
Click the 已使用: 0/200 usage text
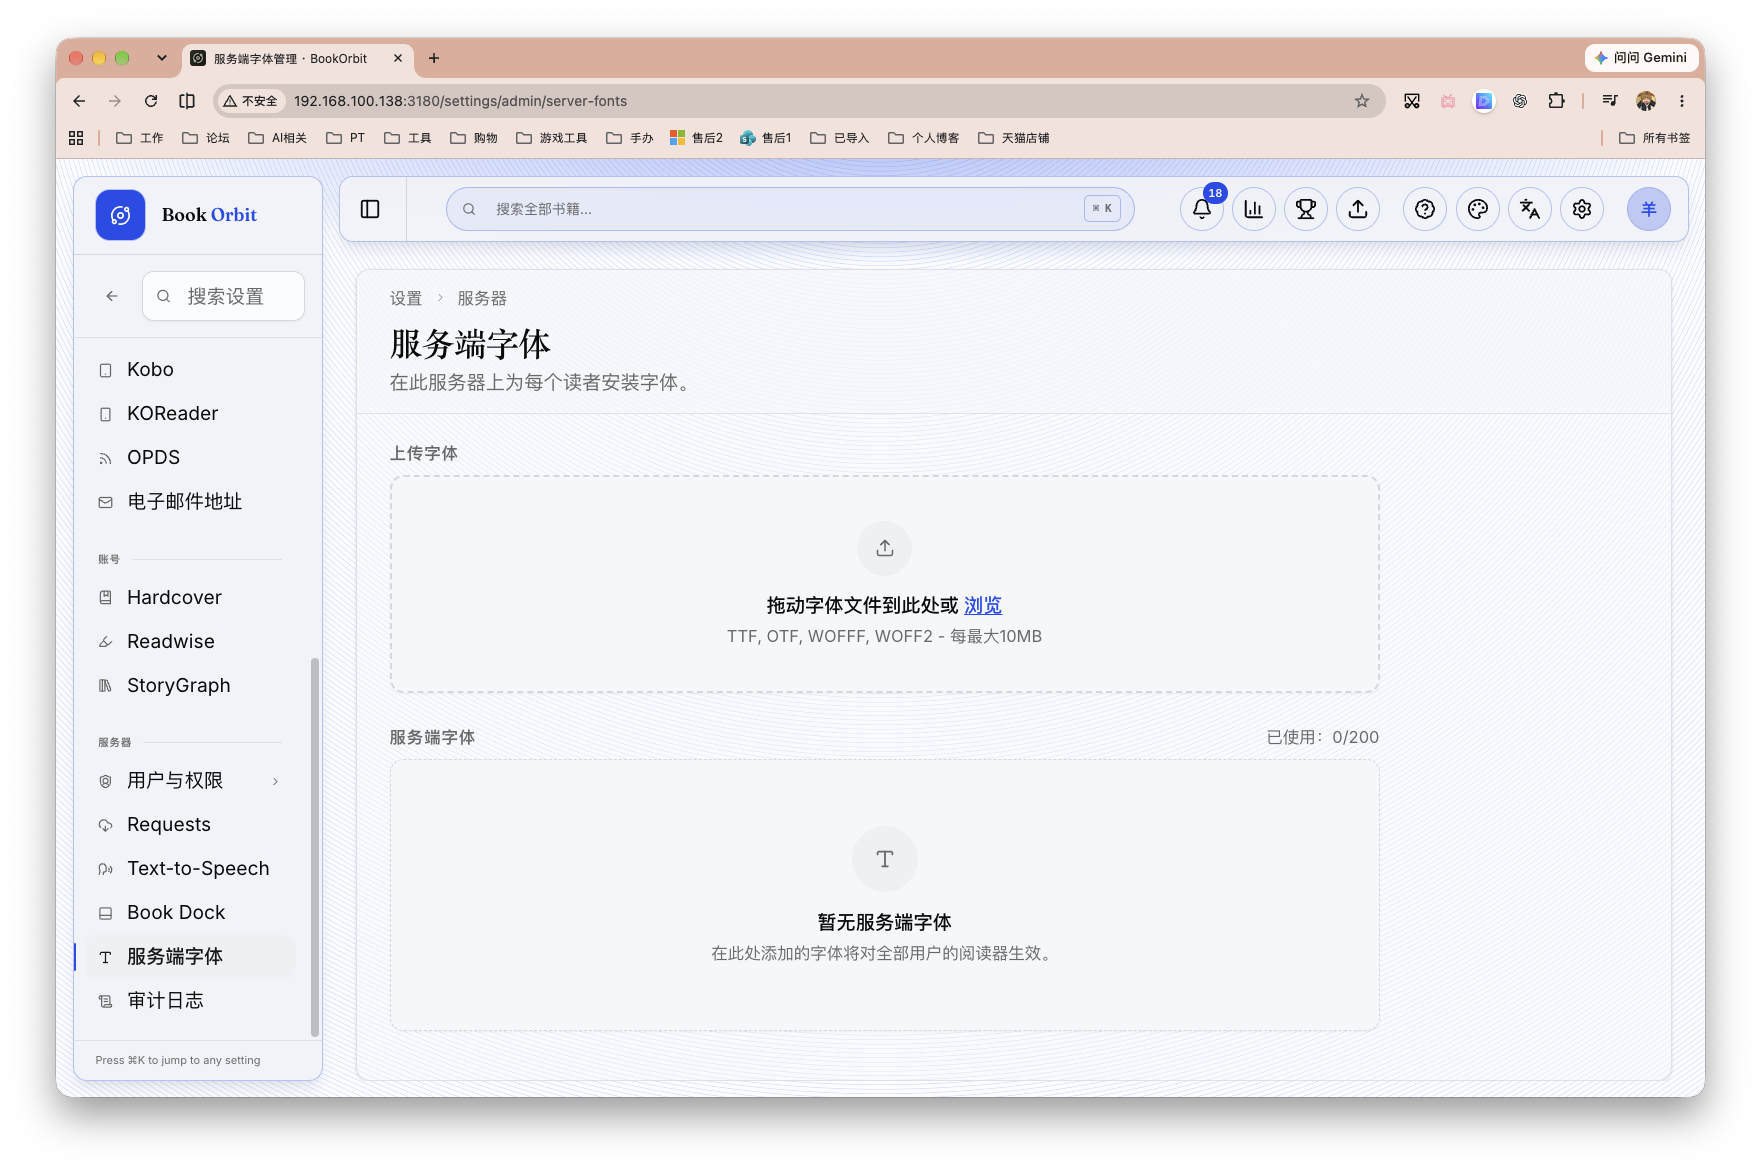click(1323, 738)
